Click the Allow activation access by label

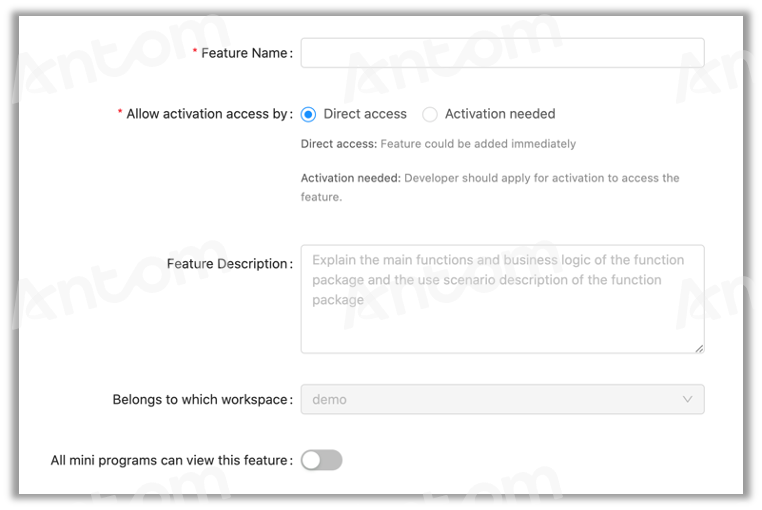tap(209, 114)
